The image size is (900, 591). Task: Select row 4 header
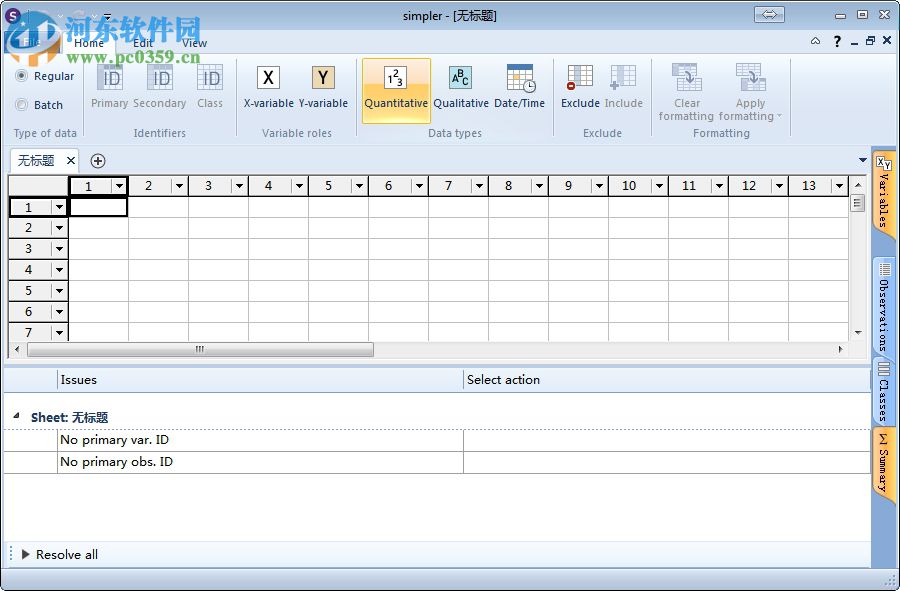29,270
